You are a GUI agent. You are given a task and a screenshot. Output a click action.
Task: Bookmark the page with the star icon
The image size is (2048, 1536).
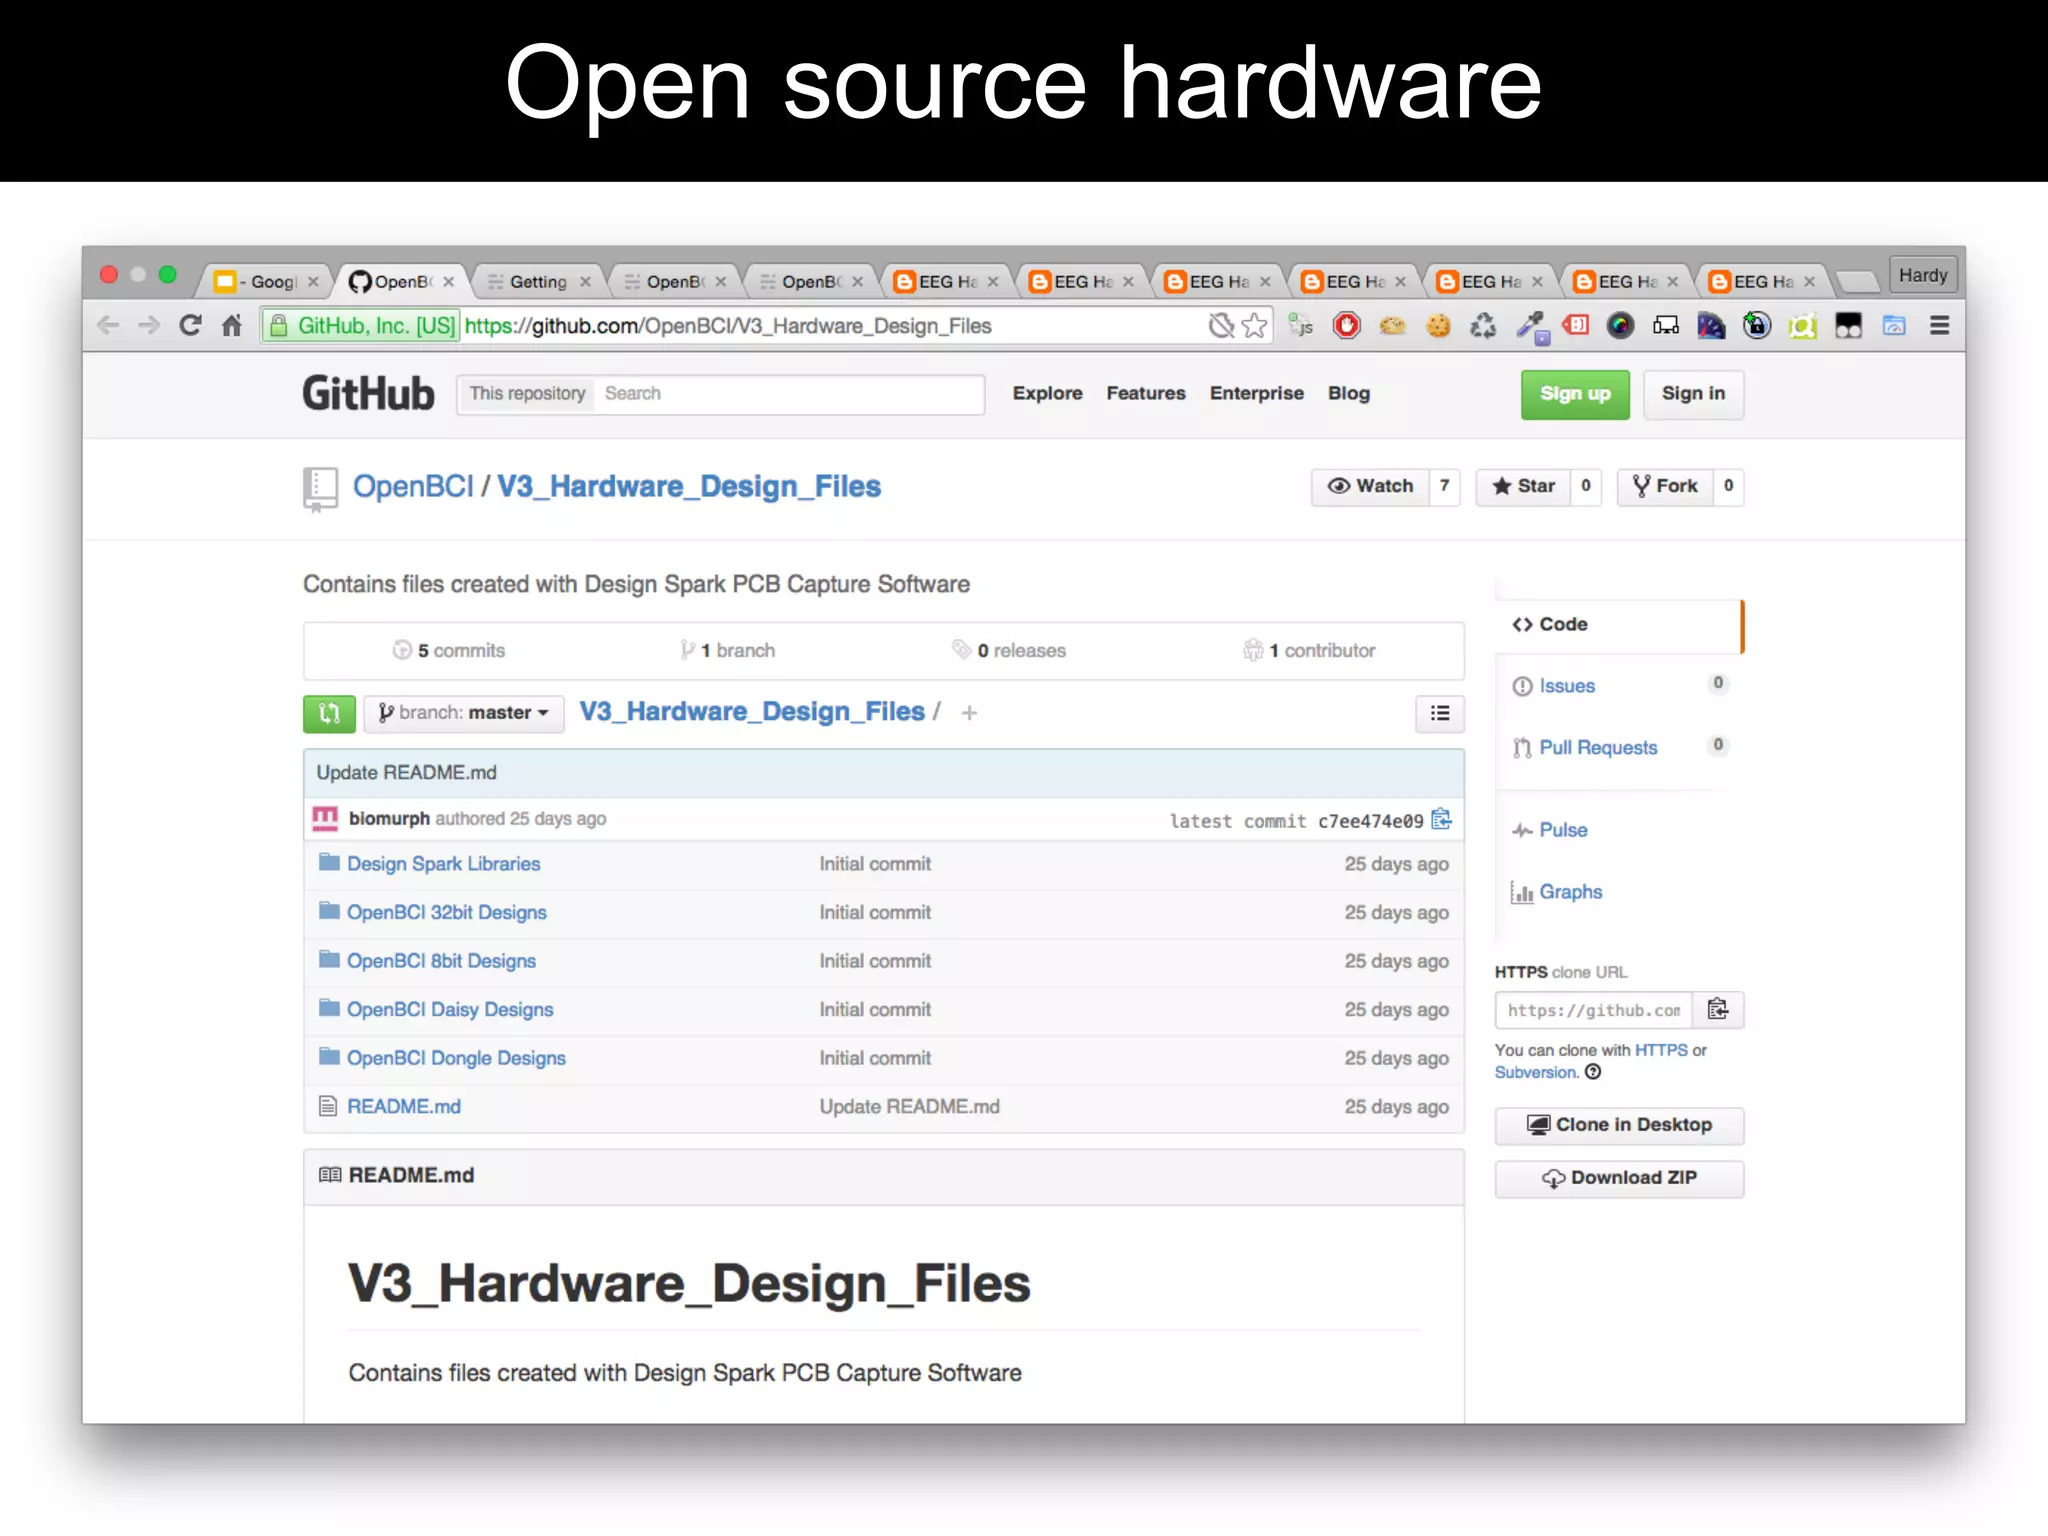pos(1254,326)
